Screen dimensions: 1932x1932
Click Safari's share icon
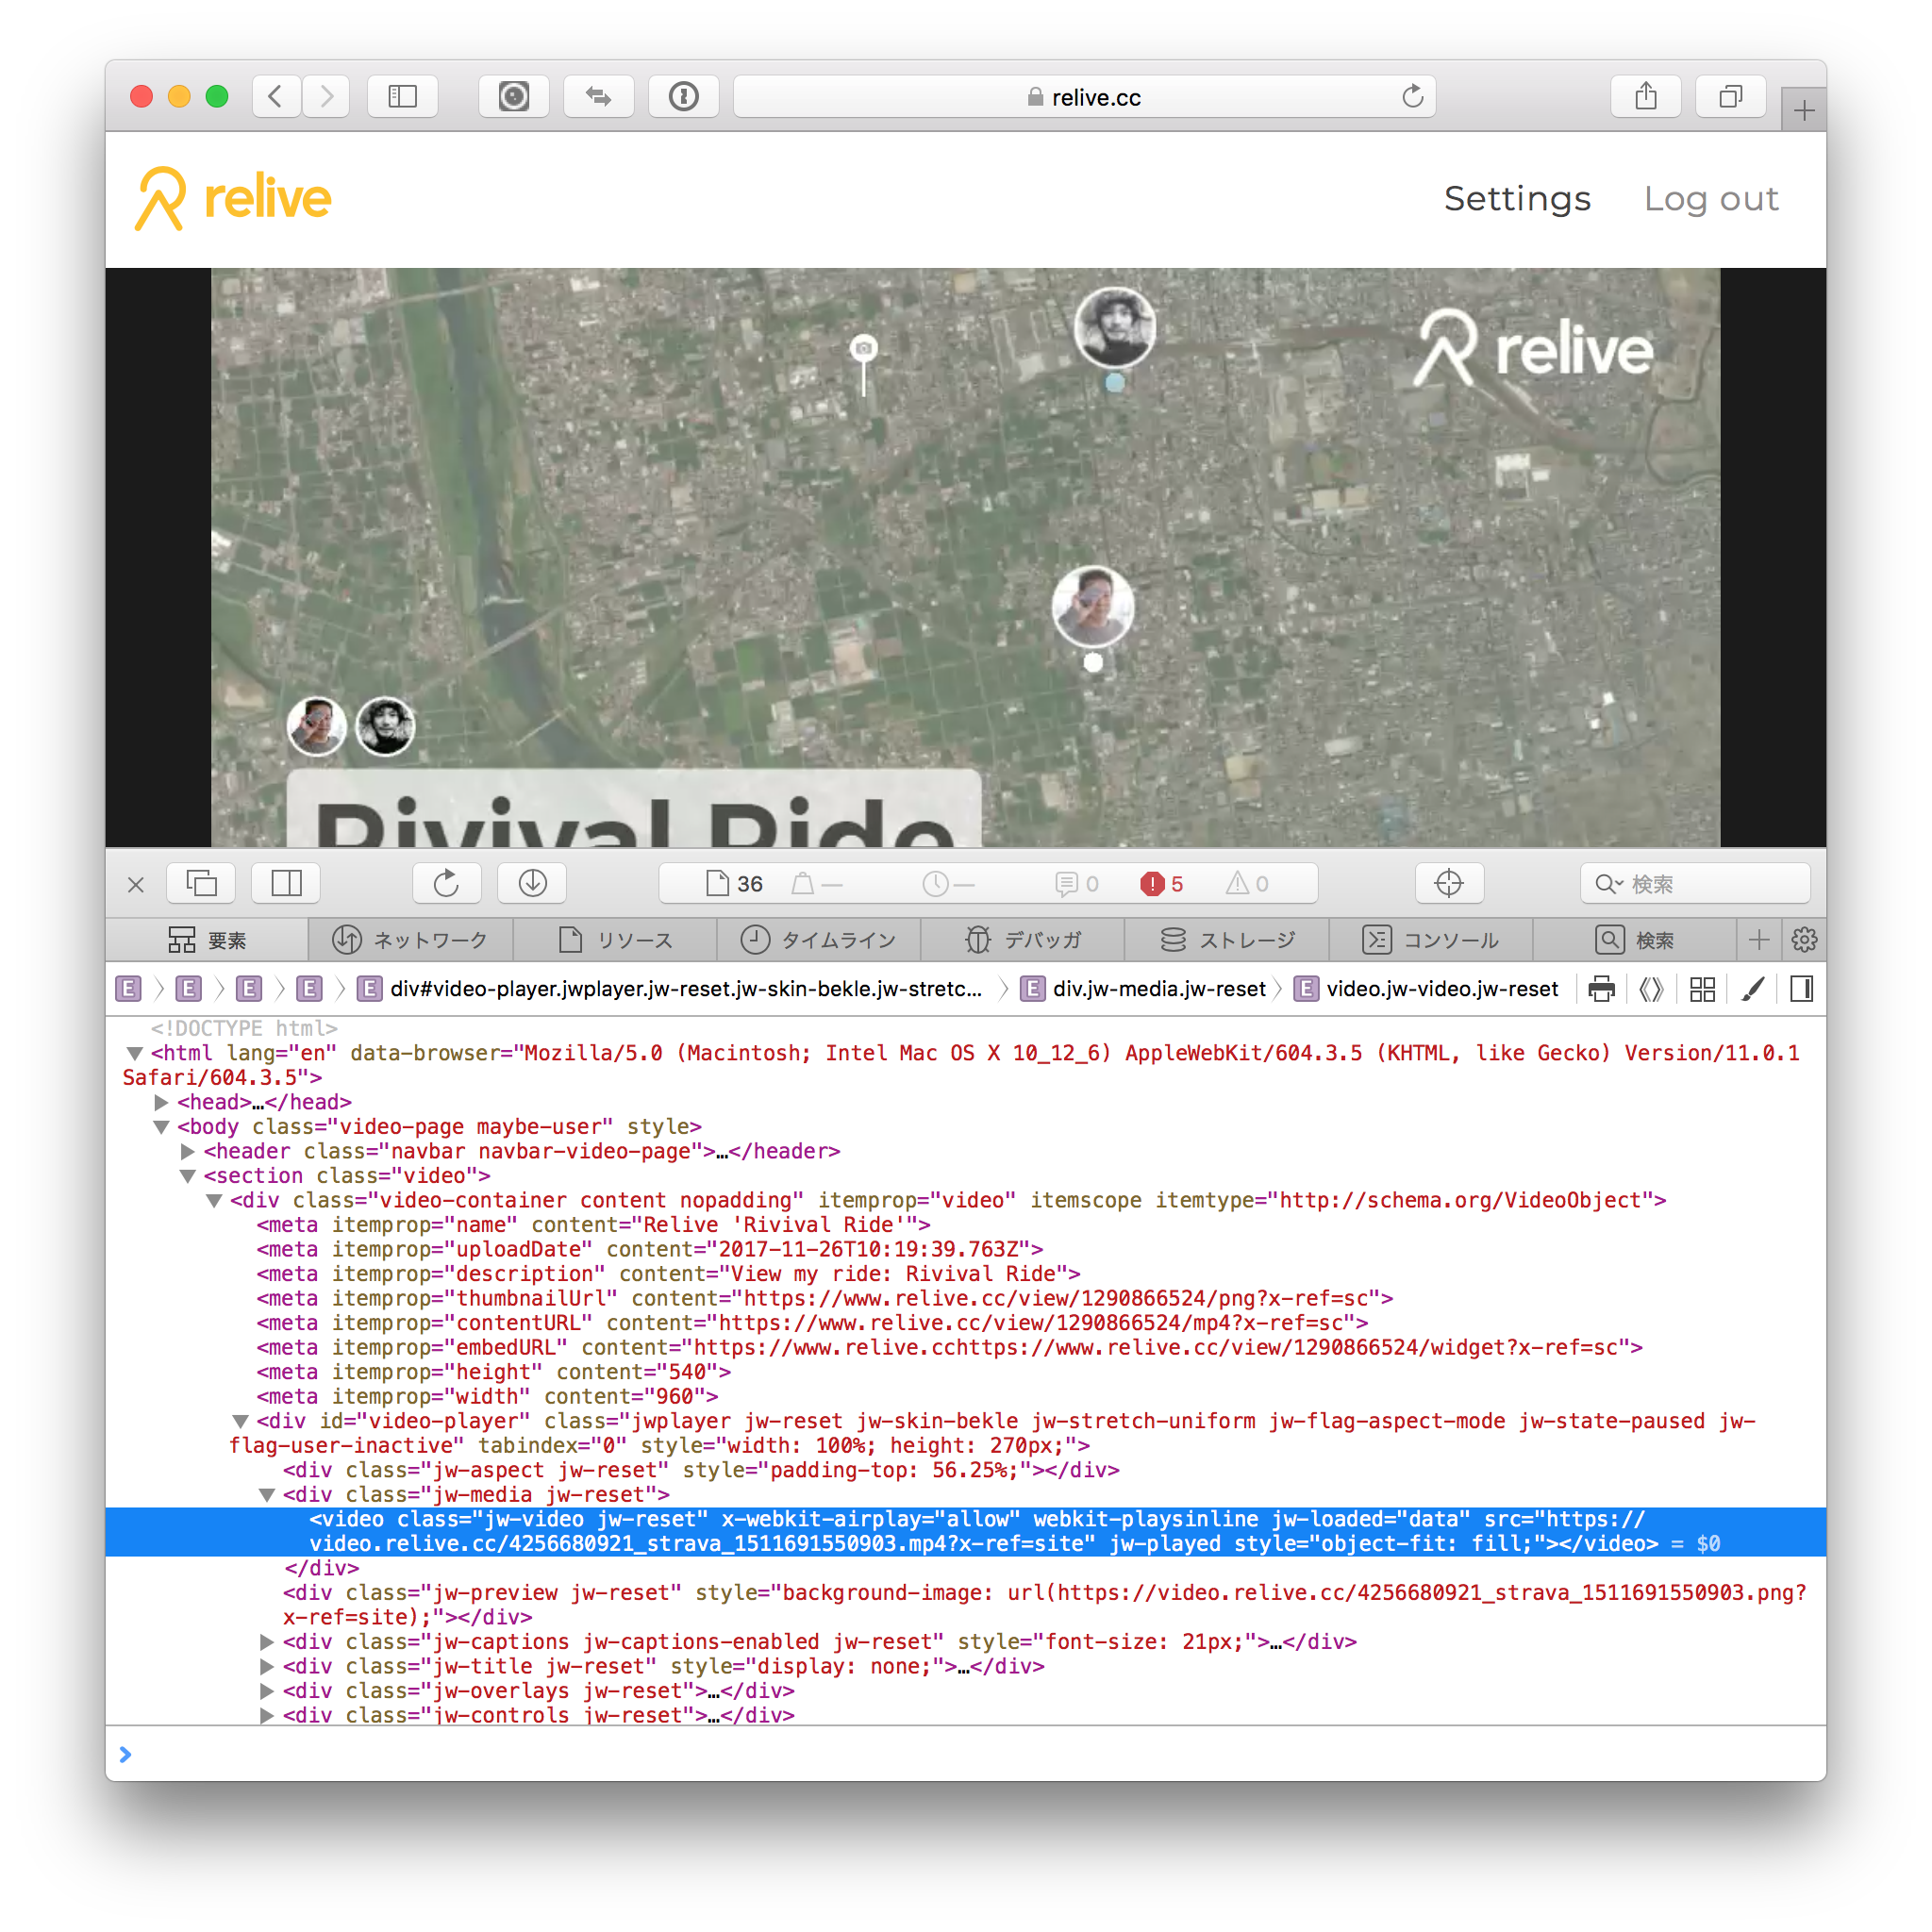click(x=1645, y=97)
